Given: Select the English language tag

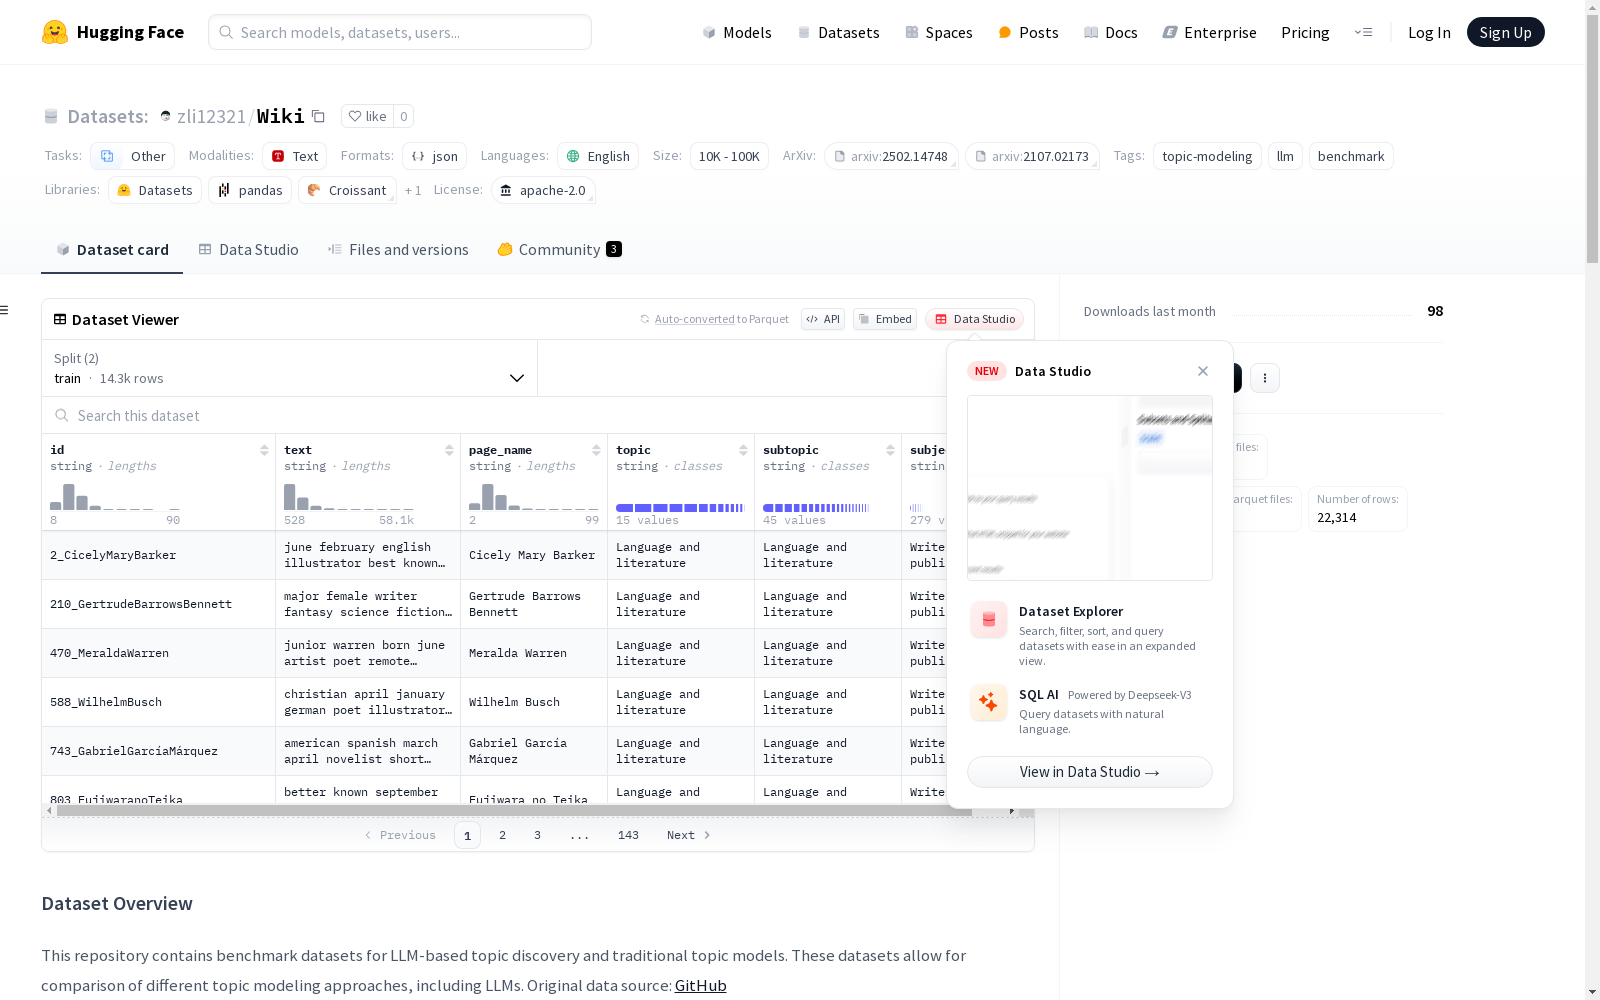Looking at the screenshot, I should [598, 156].
